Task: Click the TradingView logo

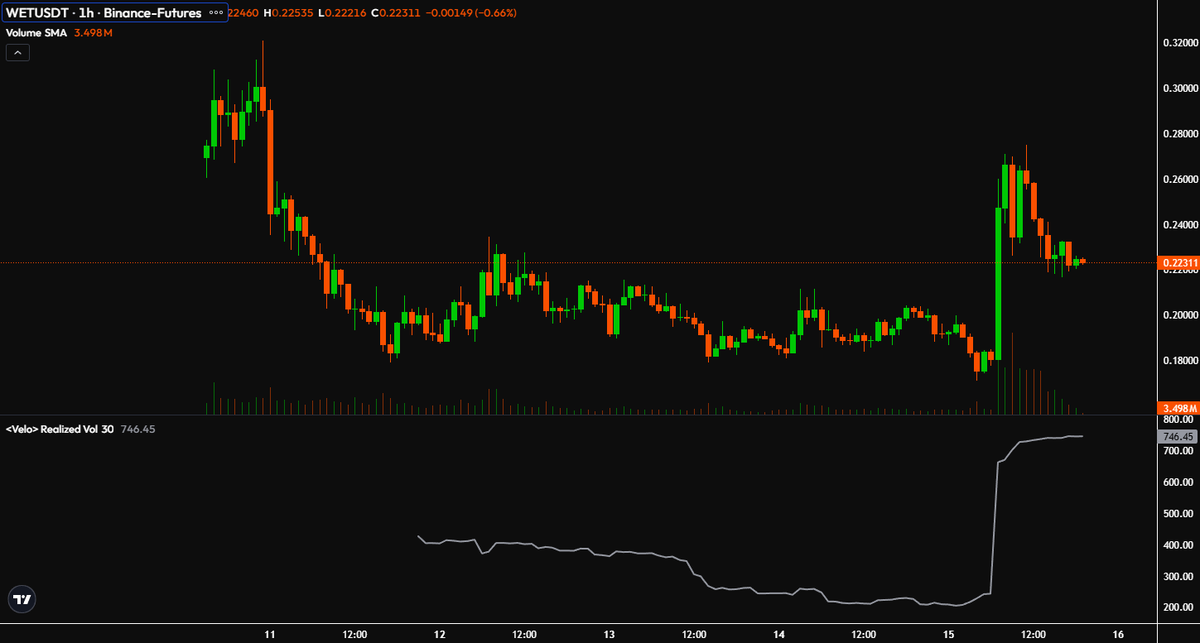Action: coord(22,599)
